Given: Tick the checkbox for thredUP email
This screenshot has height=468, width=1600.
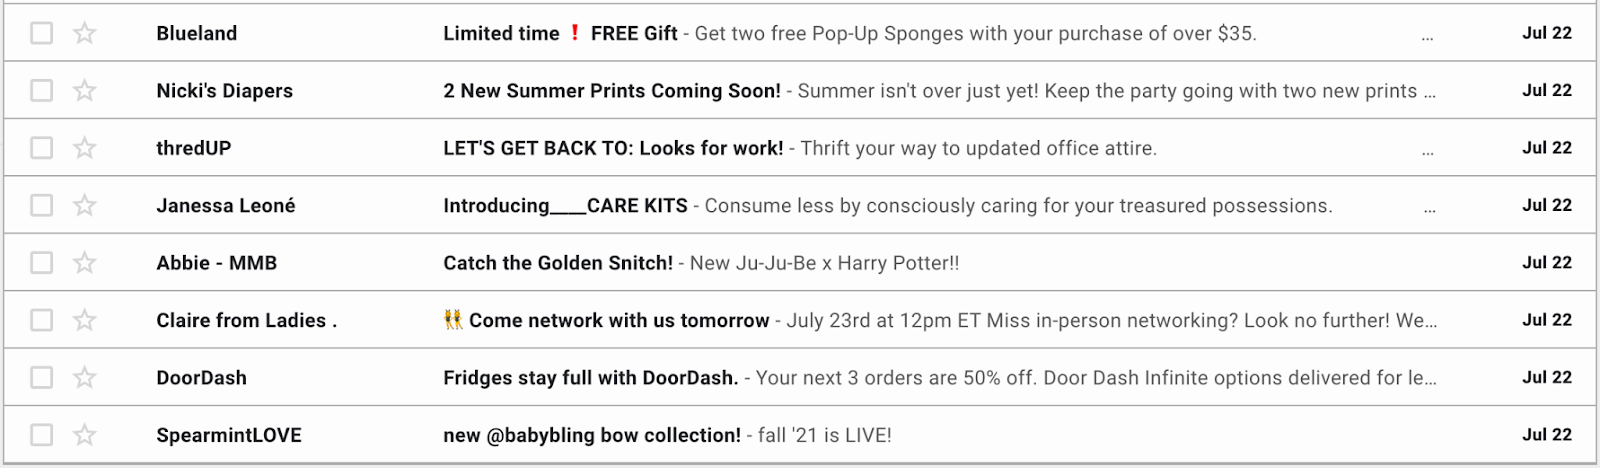Looking at the screenshot, I should tap(41, 148).
